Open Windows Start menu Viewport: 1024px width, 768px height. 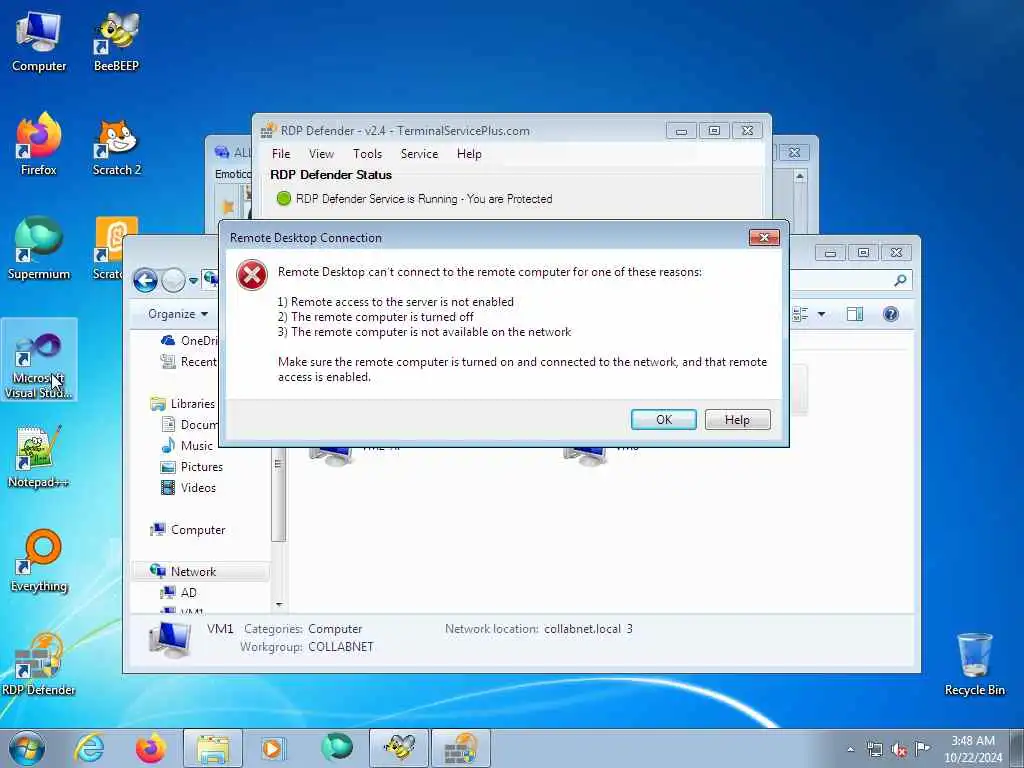pyautogui.click(x=27, y=748)
